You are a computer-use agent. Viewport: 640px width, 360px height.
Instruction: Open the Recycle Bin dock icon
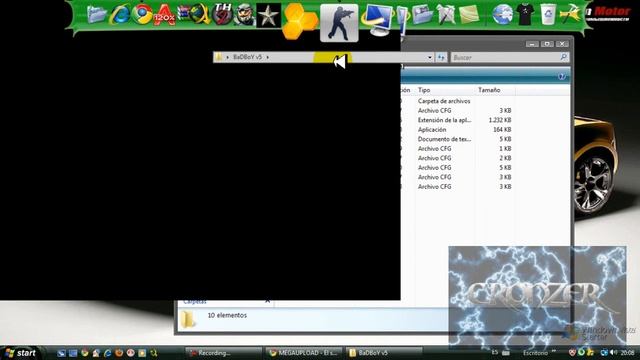pos(548,15)
